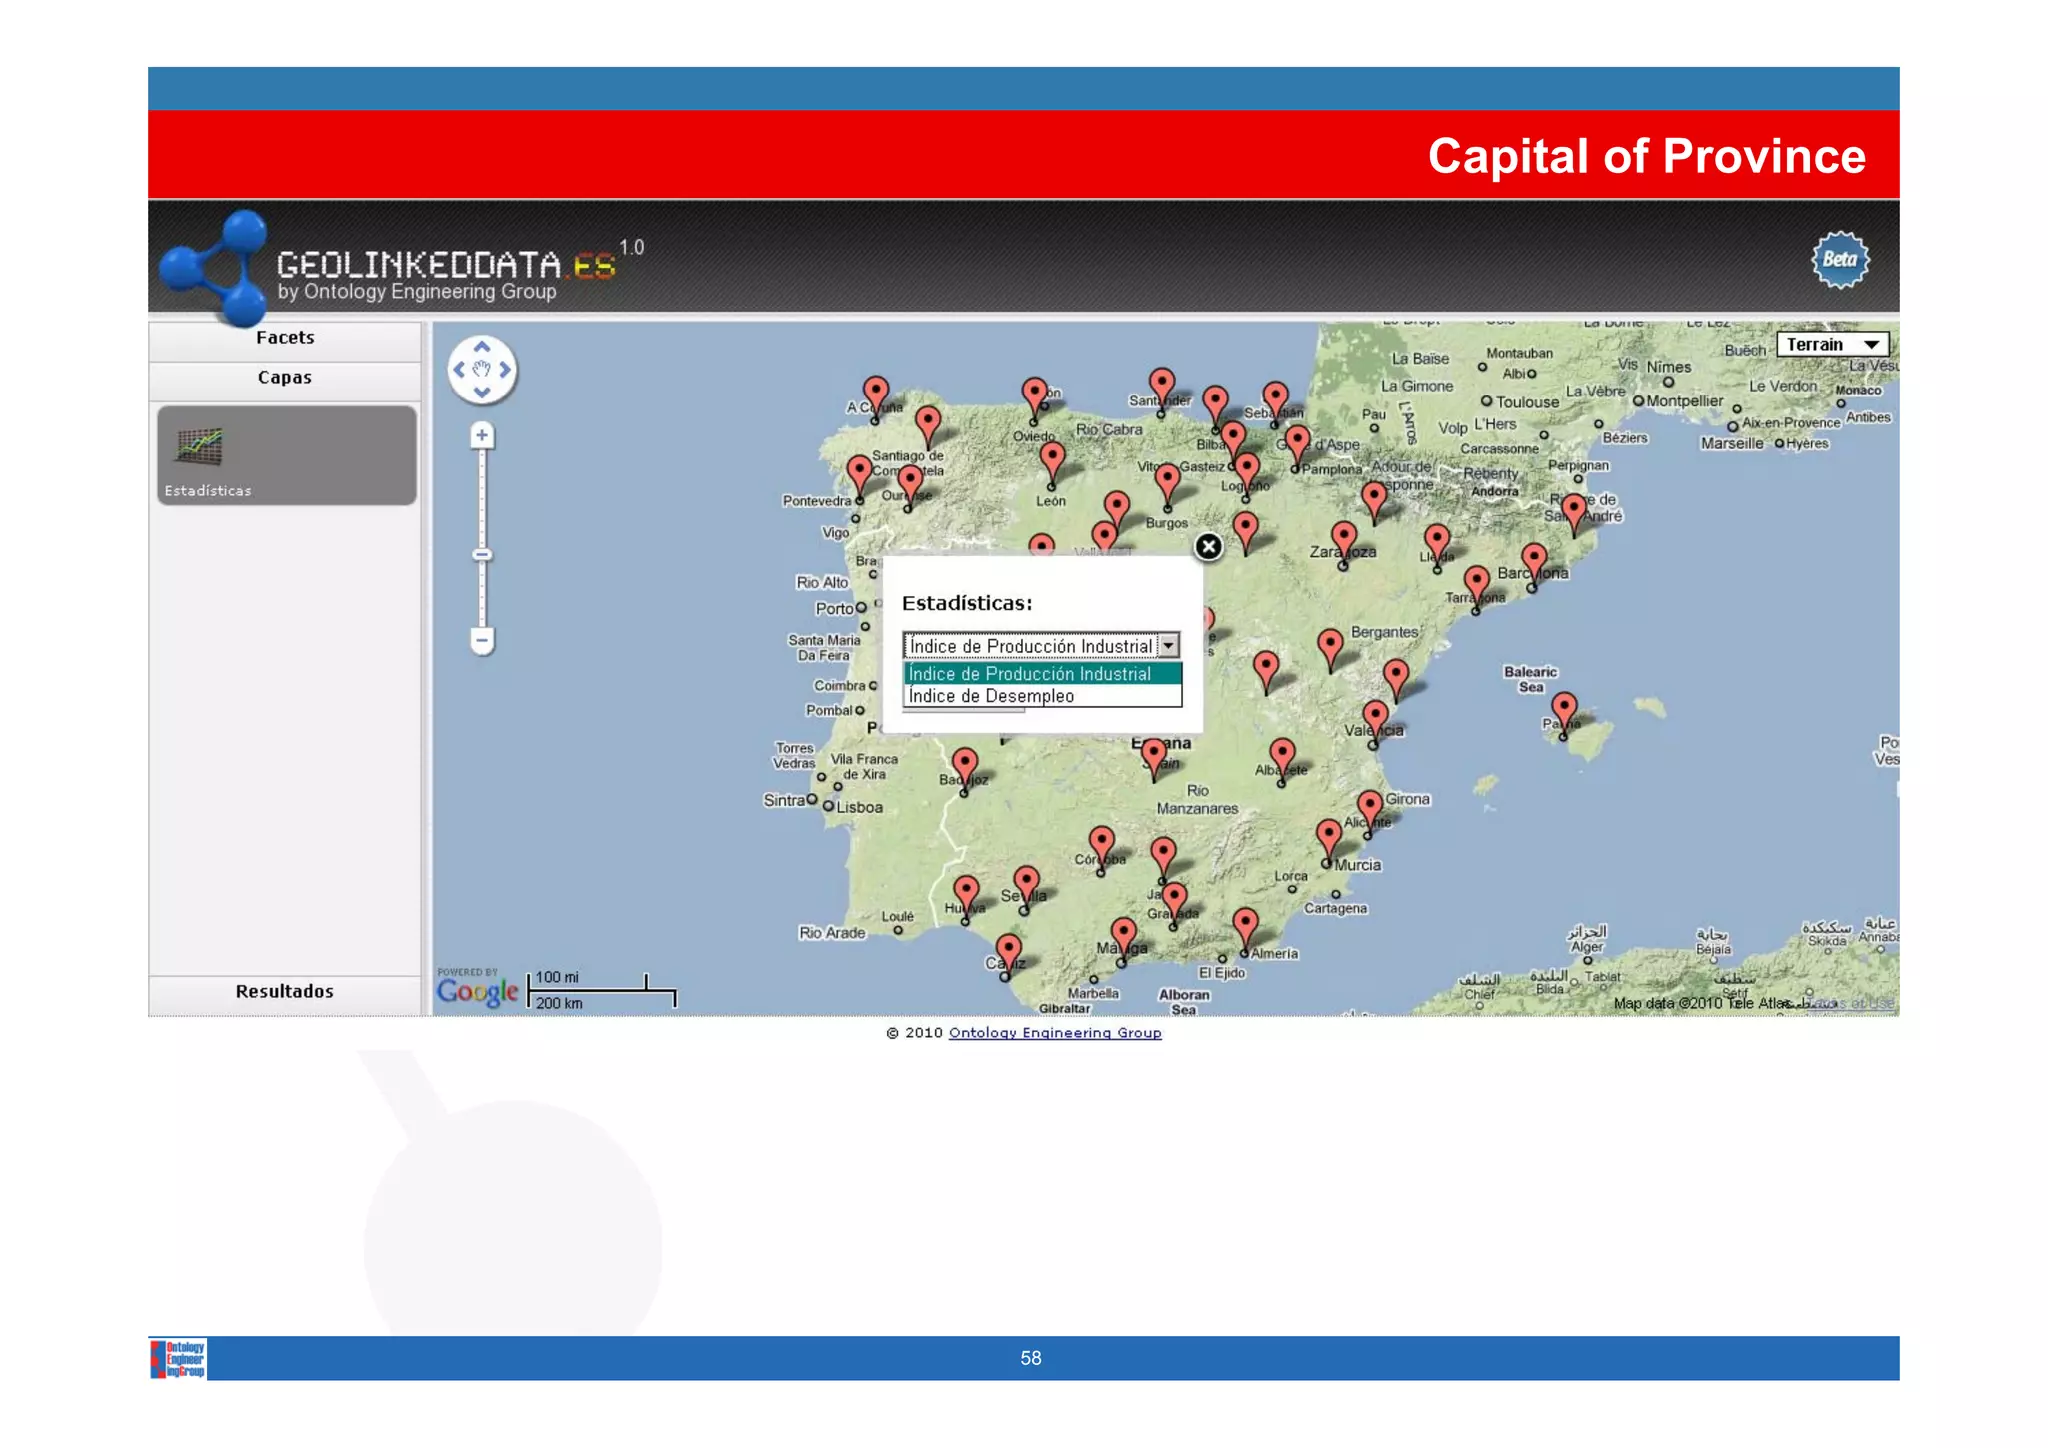Zoom in with the plus button
2048x1448 pixels.
482,435
